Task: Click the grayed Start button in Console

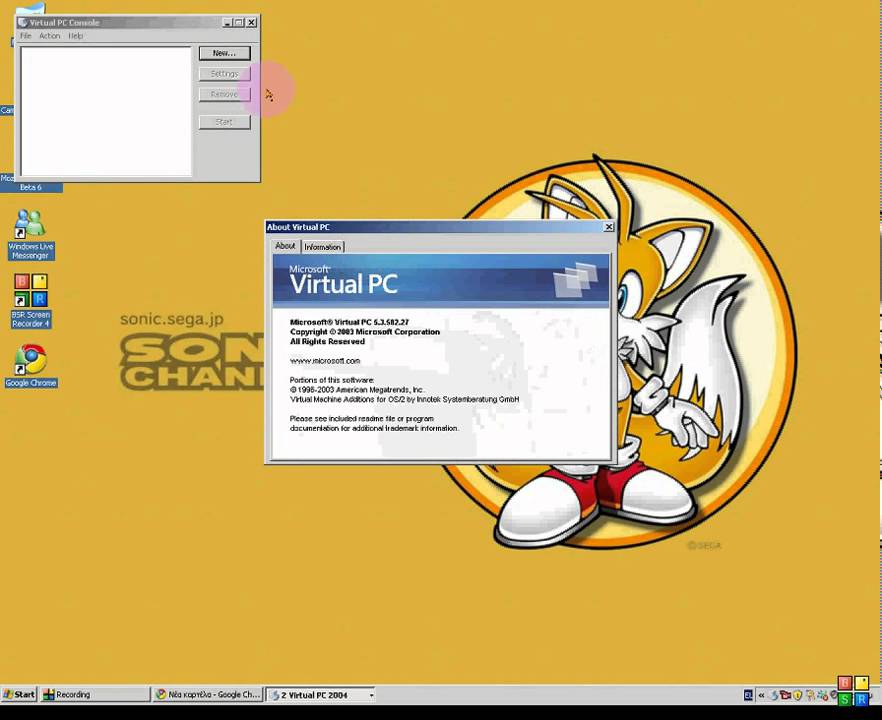Action: coord(224,122)
